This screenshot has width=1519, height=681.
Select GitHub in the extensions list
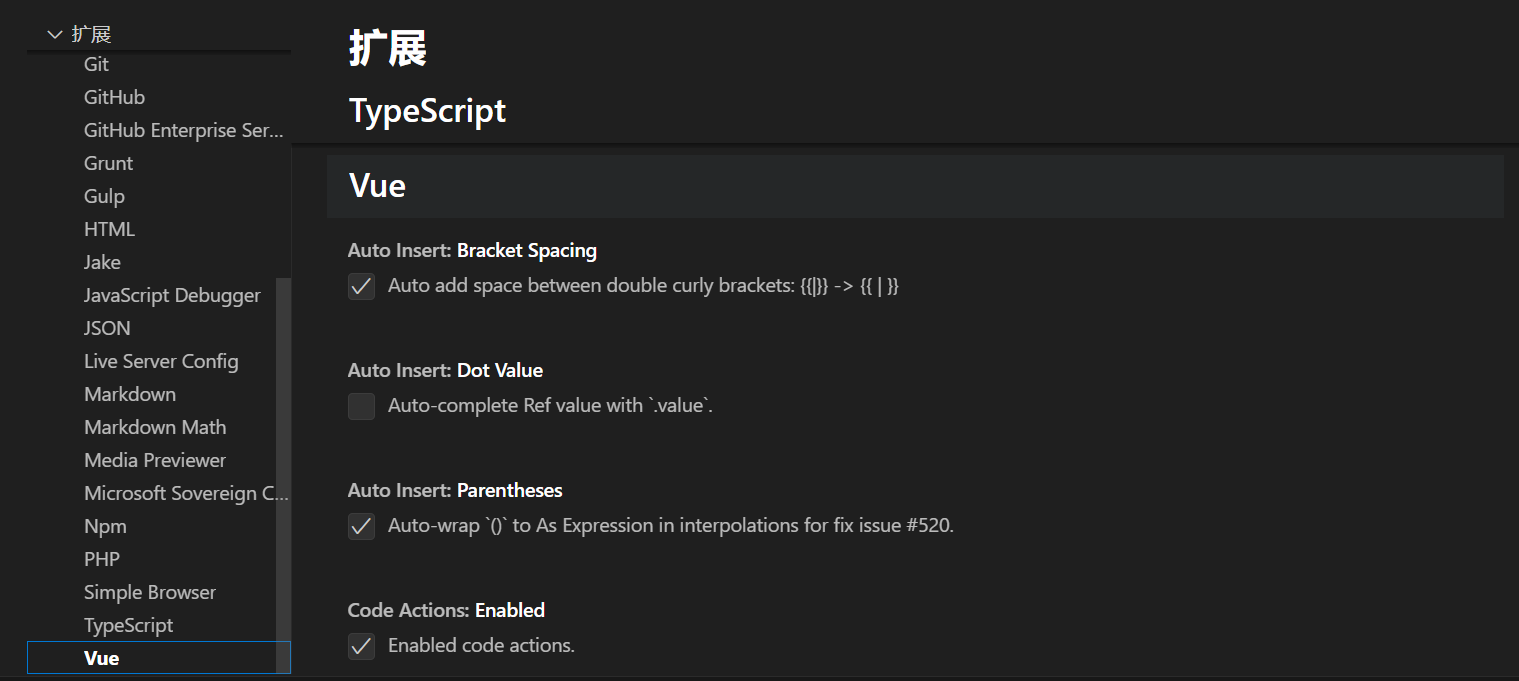(114, 97)
